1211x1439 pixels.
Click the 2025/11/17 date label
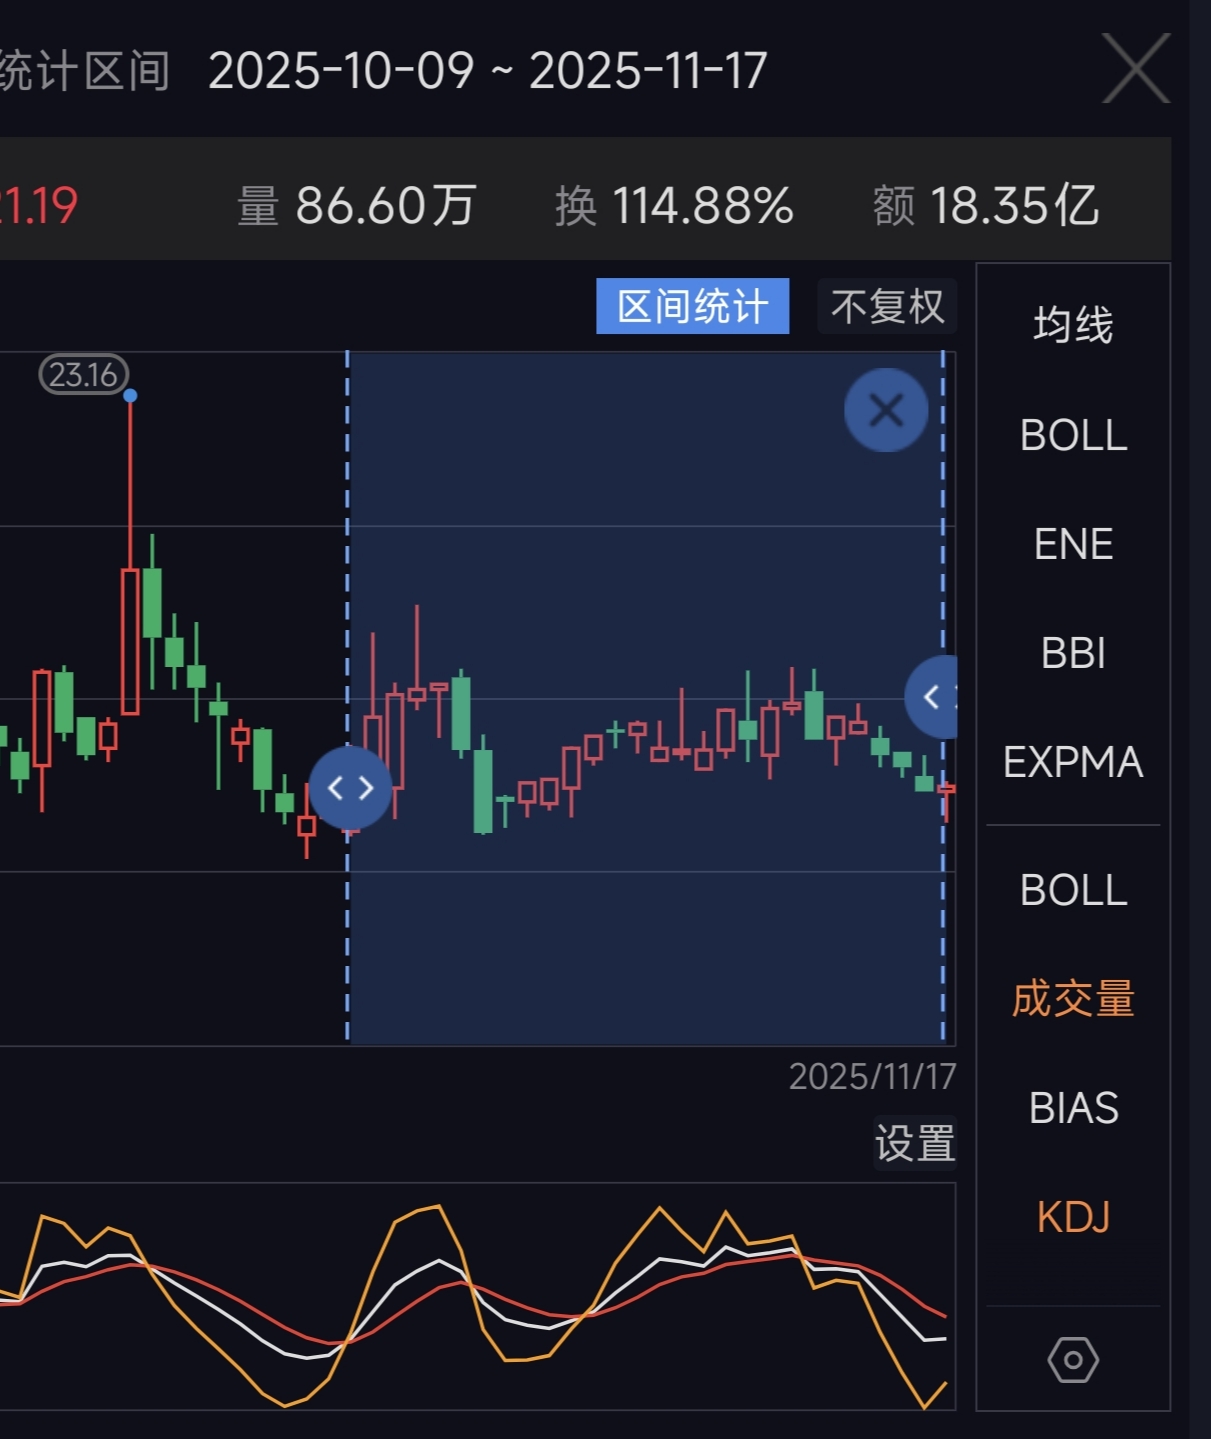coord(872,1077)
